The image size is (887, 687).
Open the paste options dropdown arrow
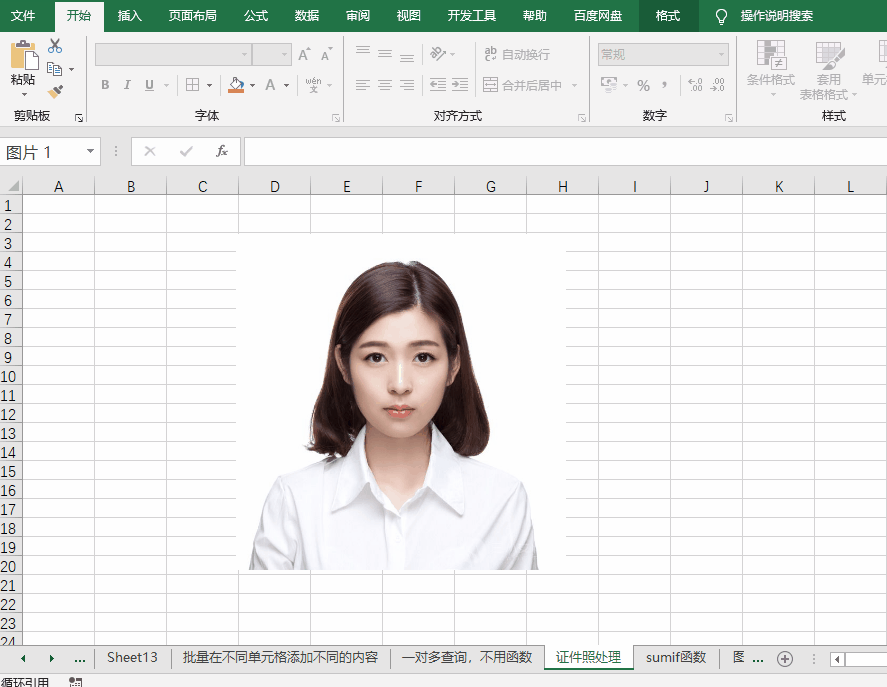(x=24, y=94)
